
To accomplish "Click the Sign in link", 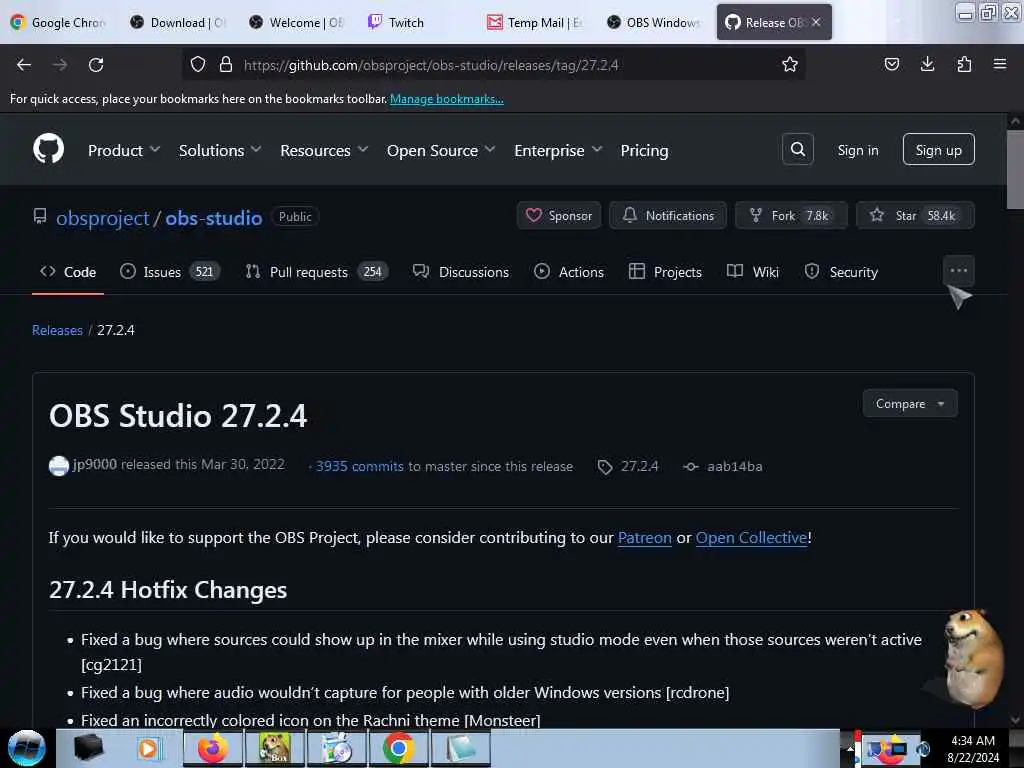I will coord(857,150).
